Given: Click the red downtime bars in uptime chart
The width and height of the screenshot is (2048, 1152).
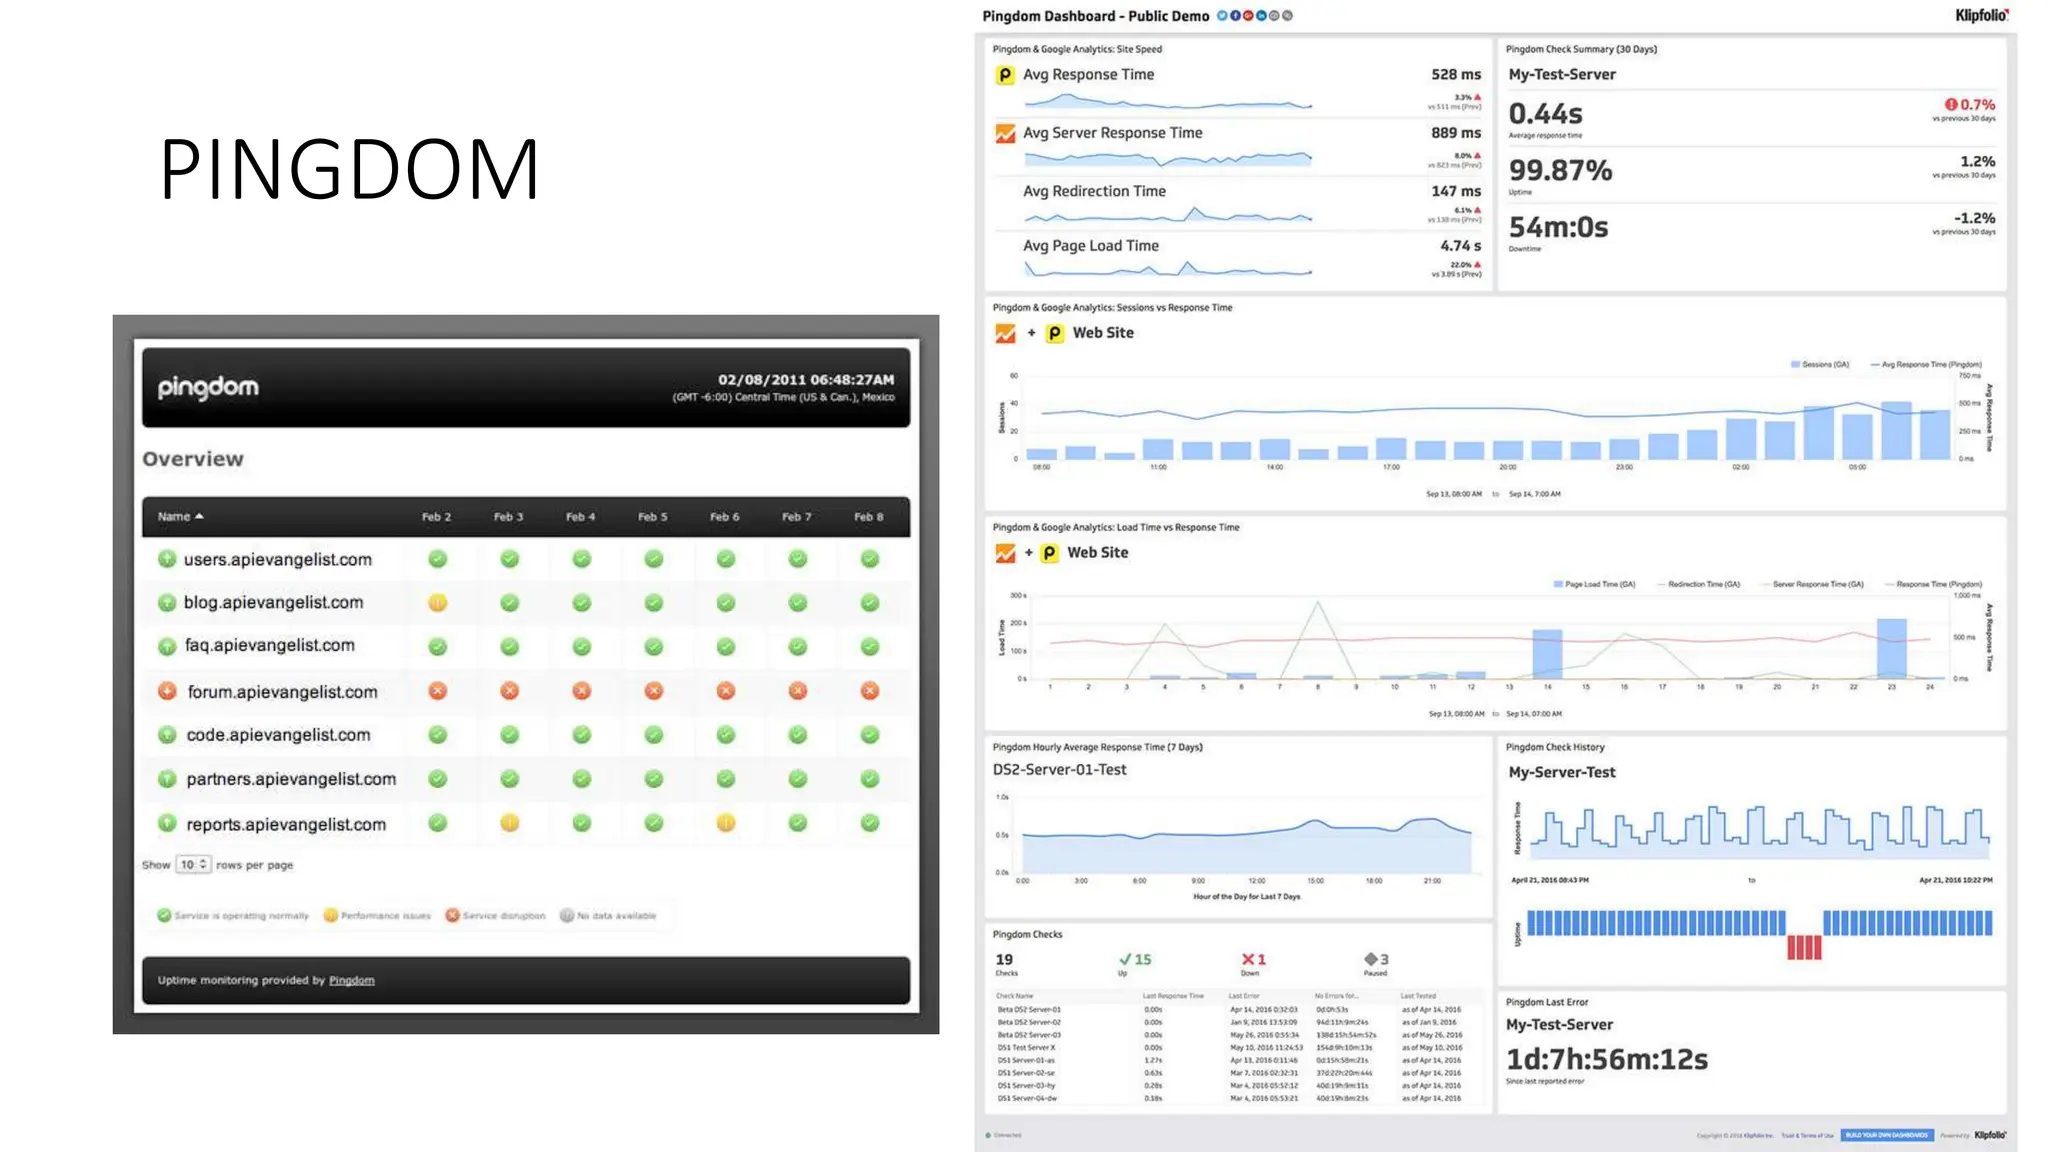Looking at the screenshot, I should [1804, 947].
